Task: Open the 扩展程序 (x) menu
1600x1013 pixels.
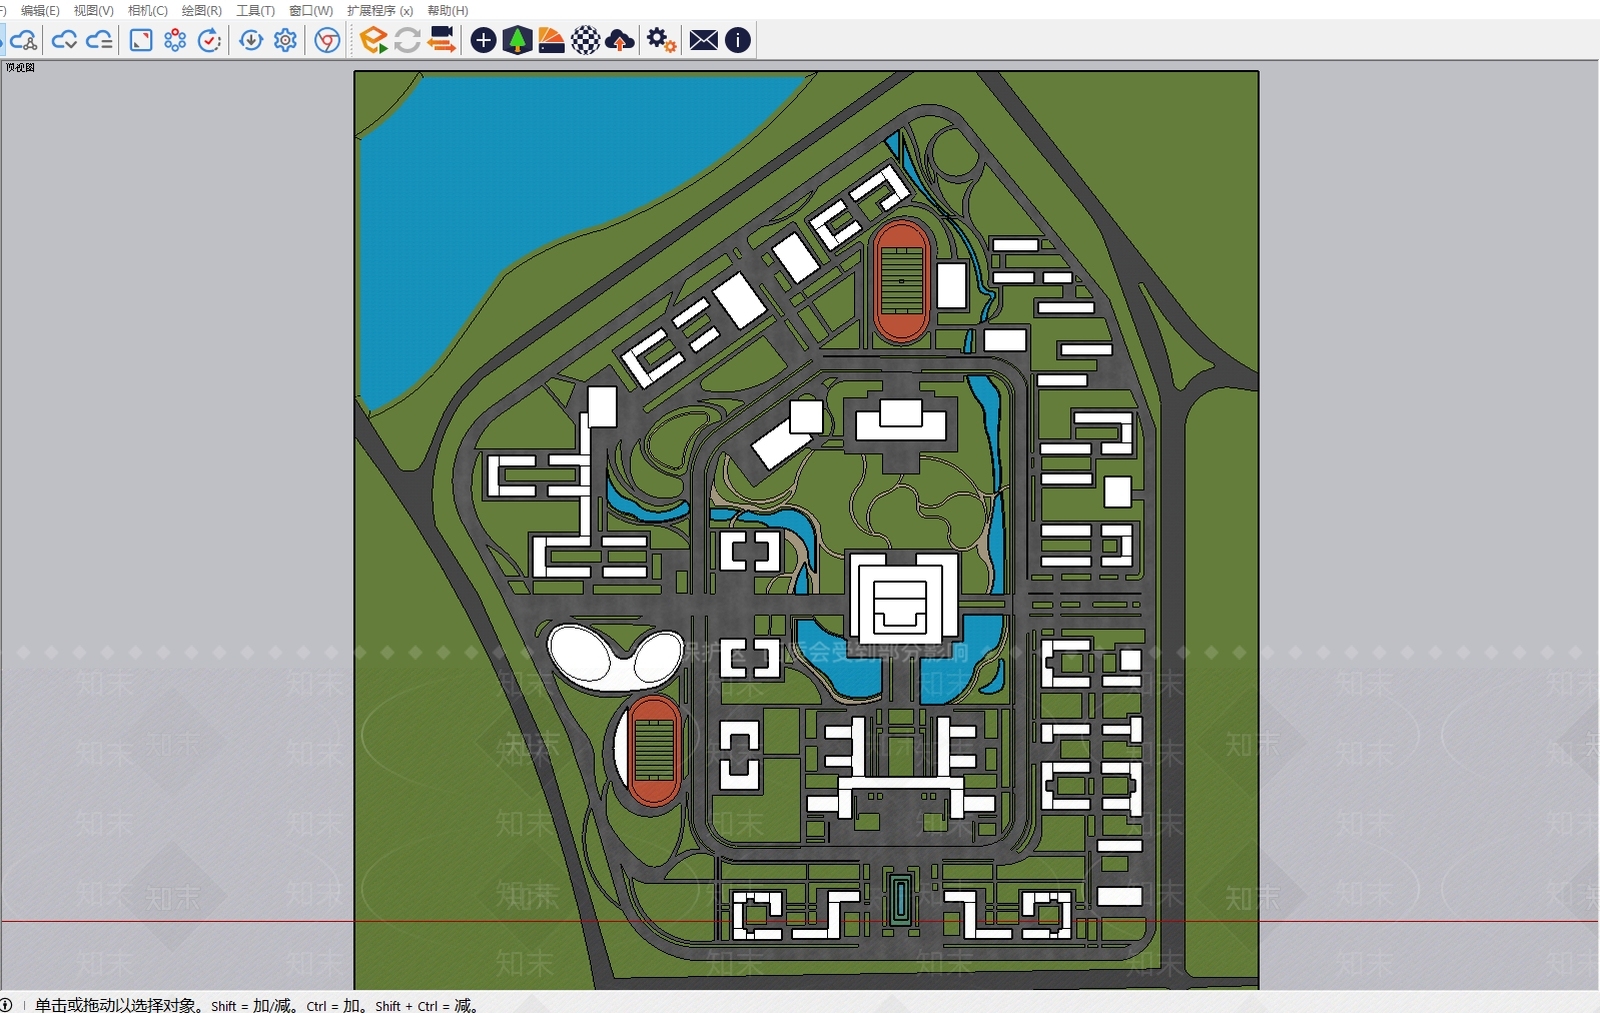Action: (380, 10)
